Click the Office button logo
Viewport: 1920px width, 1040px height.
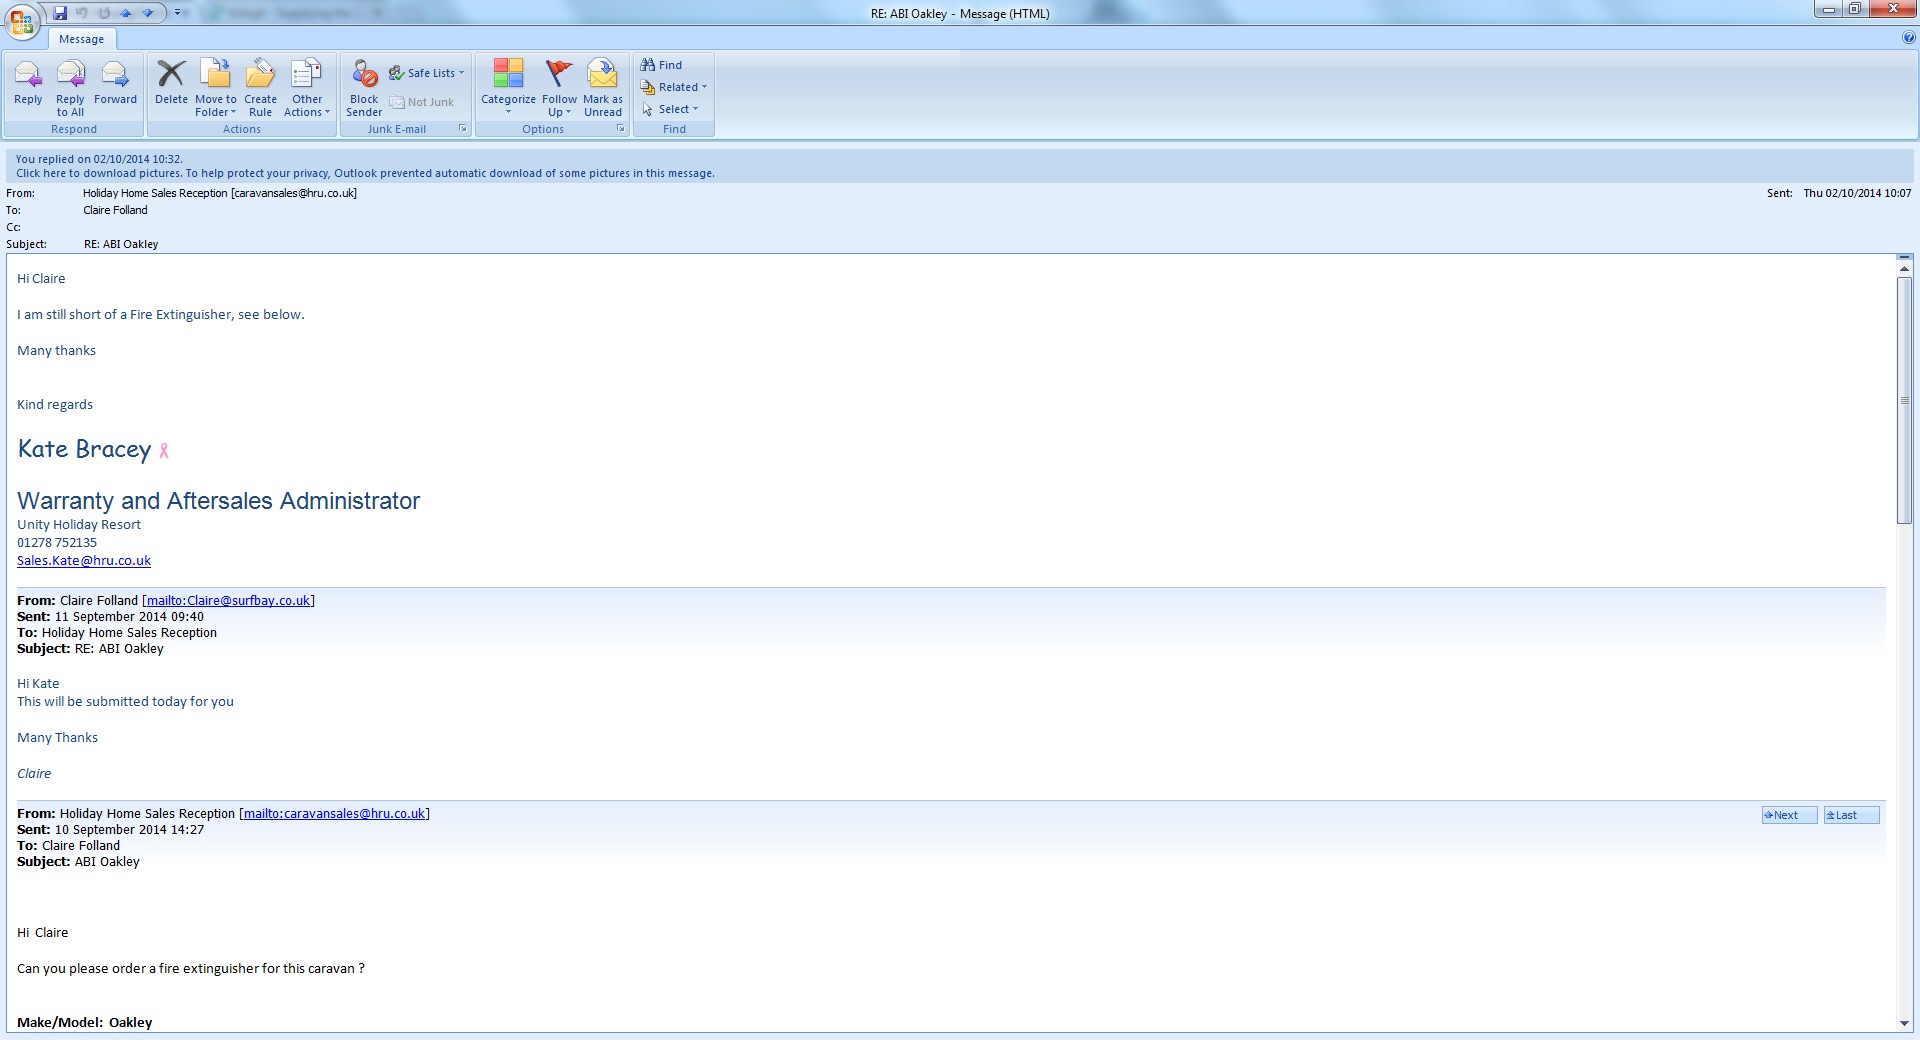[22, 20]
